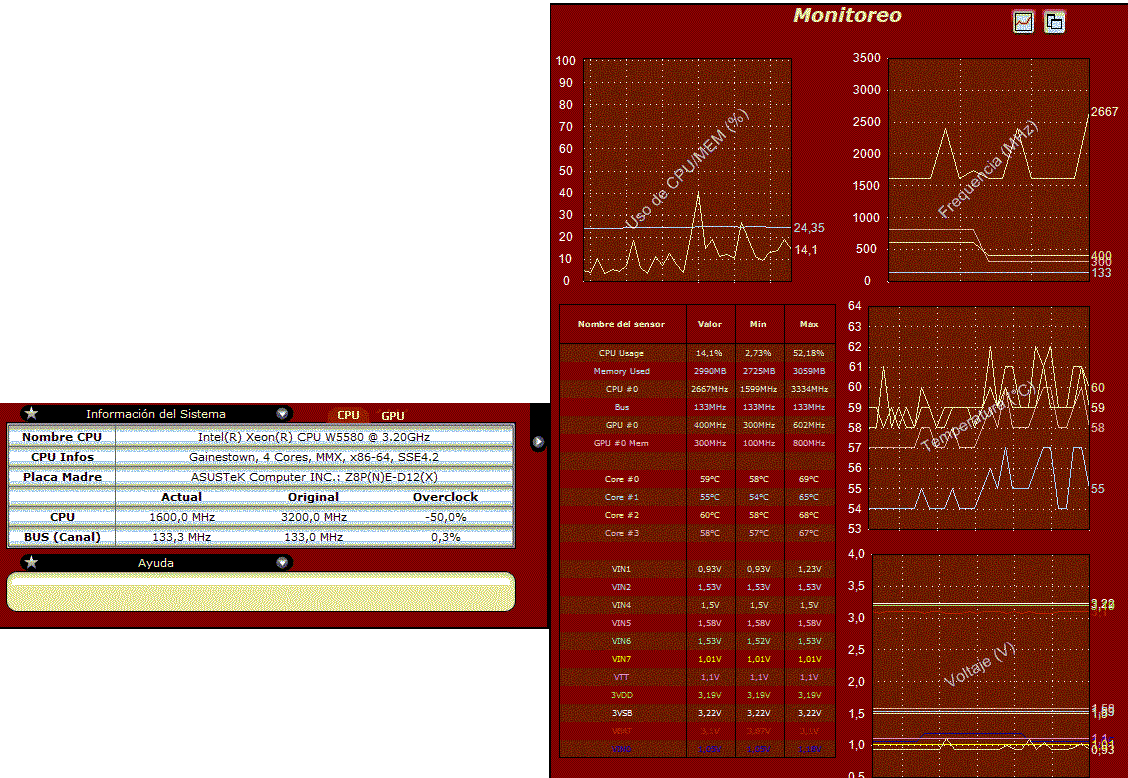Select the yellow 'VIN7' sensor label

tap(622, 659)
